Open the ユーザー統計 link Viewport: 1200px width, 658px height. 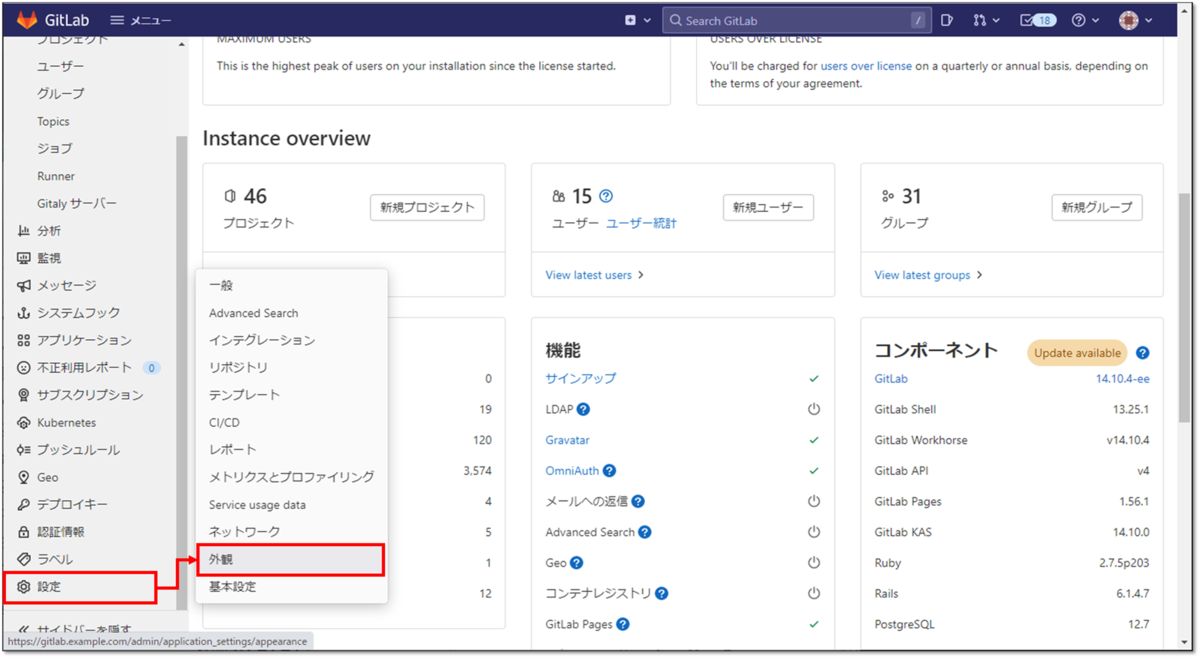(641, 223)
